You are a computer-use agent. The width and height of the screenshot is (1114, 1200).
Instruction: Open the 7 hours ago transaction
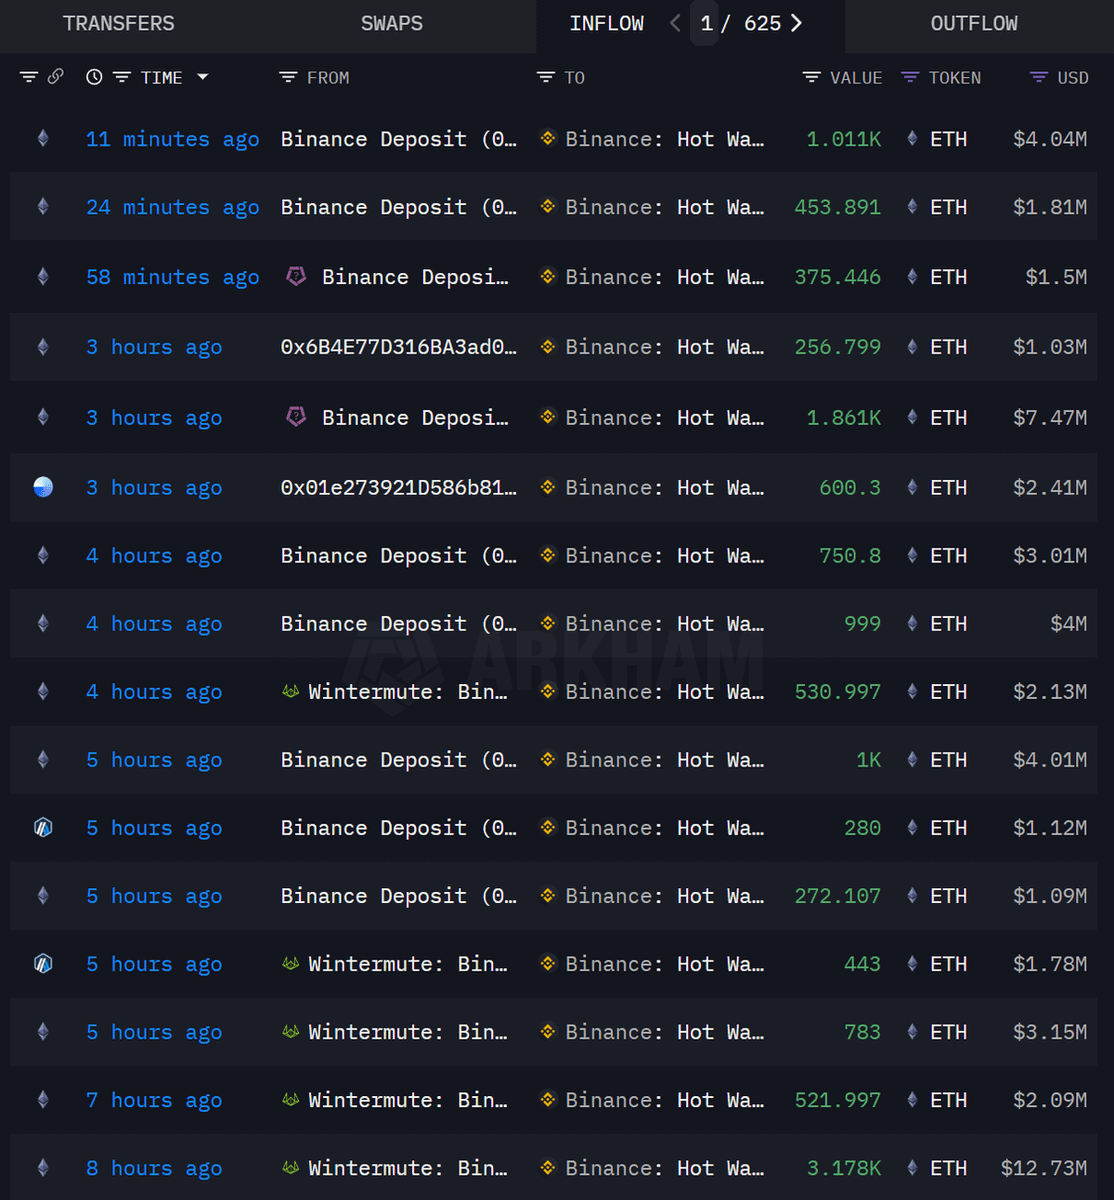(154, 1100)
